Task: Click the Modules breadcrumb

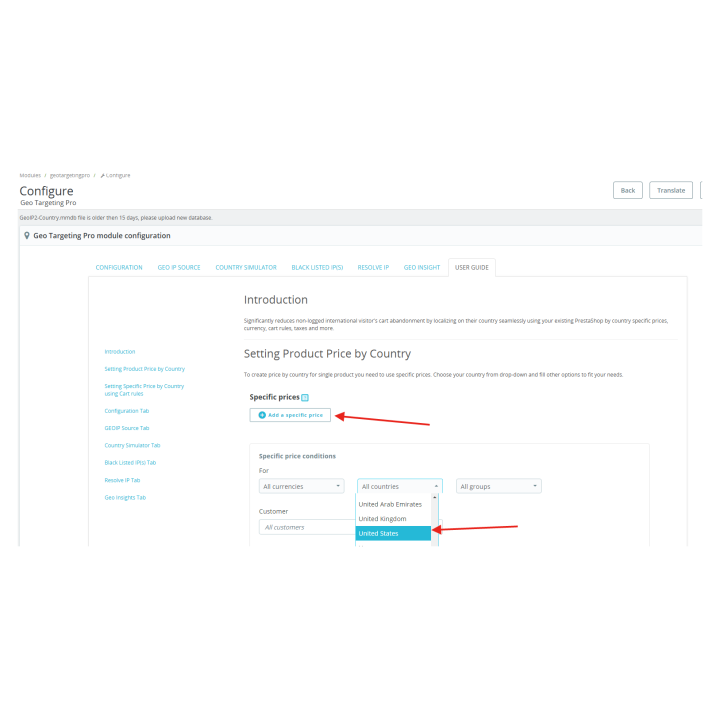Action: 30,175
